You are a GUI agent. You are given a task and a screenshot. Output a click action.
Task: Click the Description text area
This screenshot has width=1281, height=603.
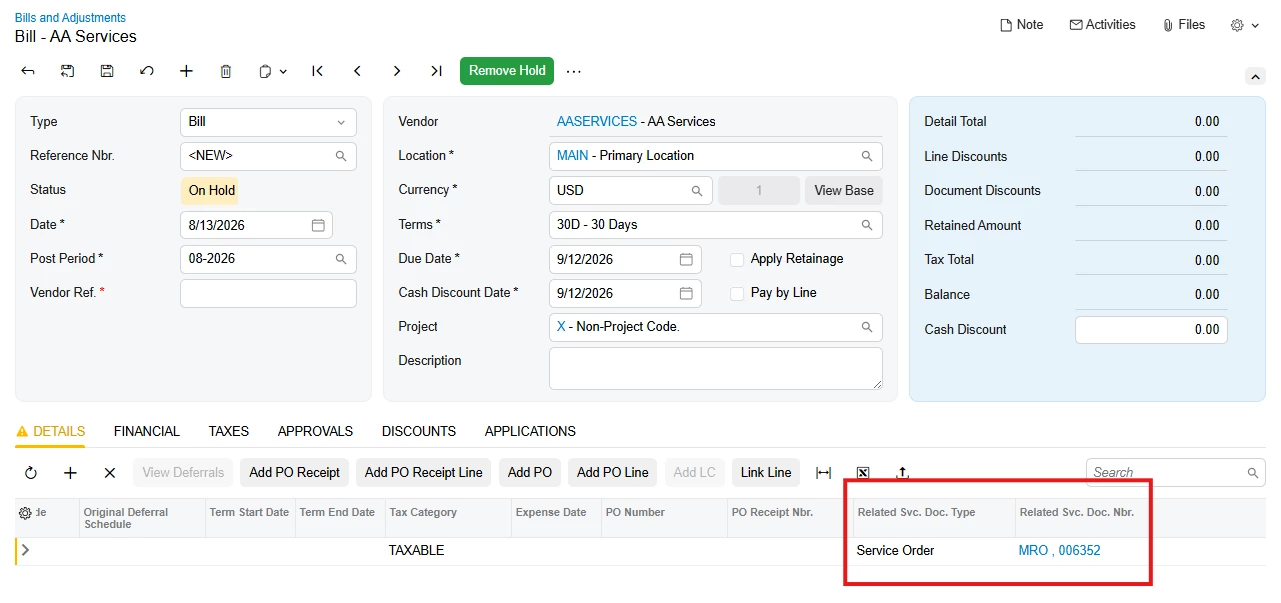[716, 368]
